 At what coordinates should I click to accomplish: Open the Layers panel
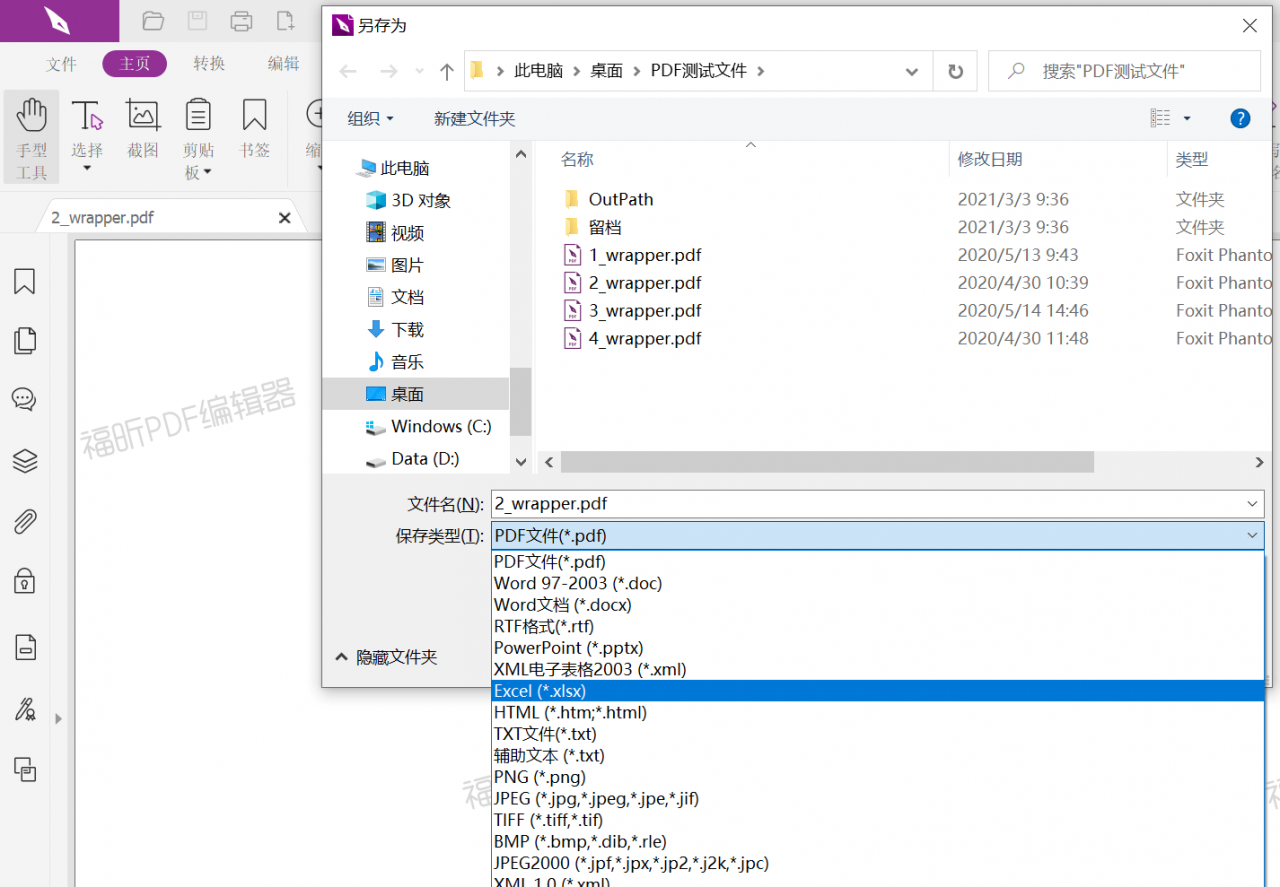[x=23, y=461]
